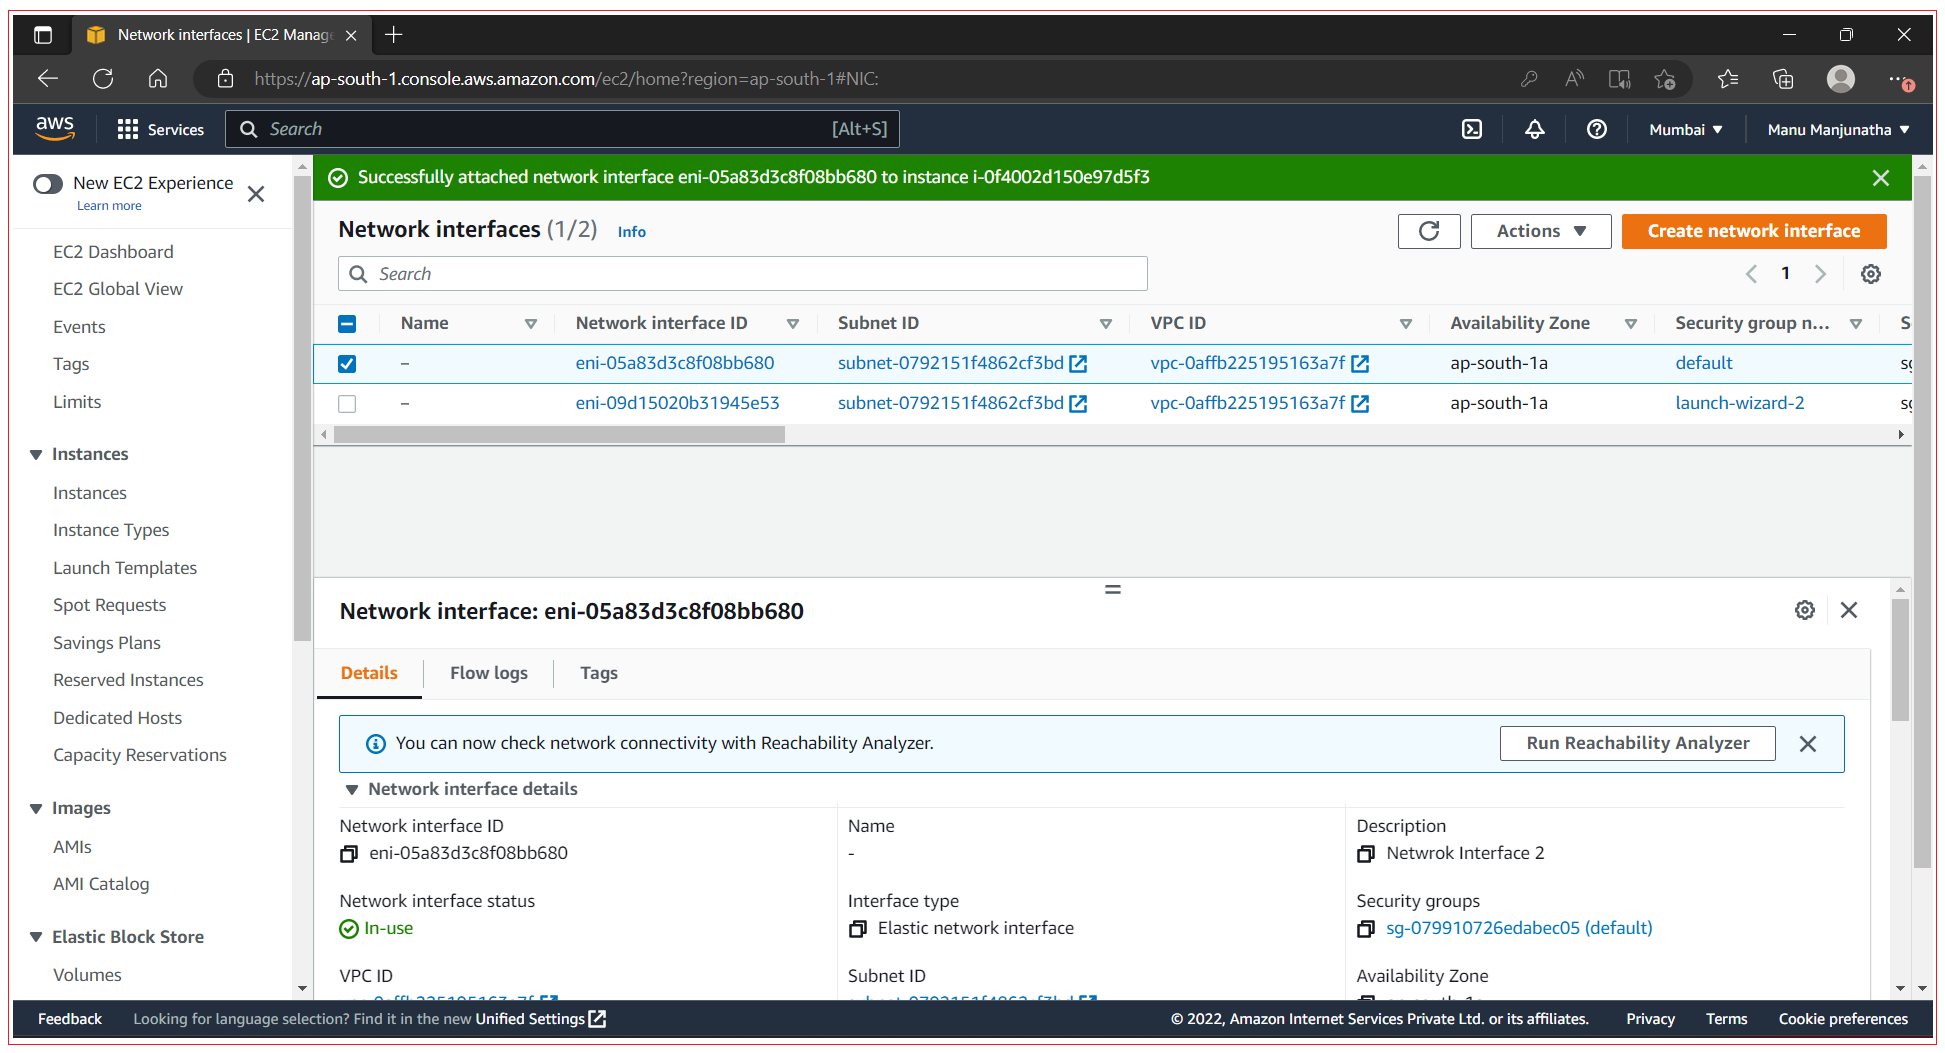Click the browser address bar URL
The height and width of the screenshot is (1053, 1945).
pos(566,79)
